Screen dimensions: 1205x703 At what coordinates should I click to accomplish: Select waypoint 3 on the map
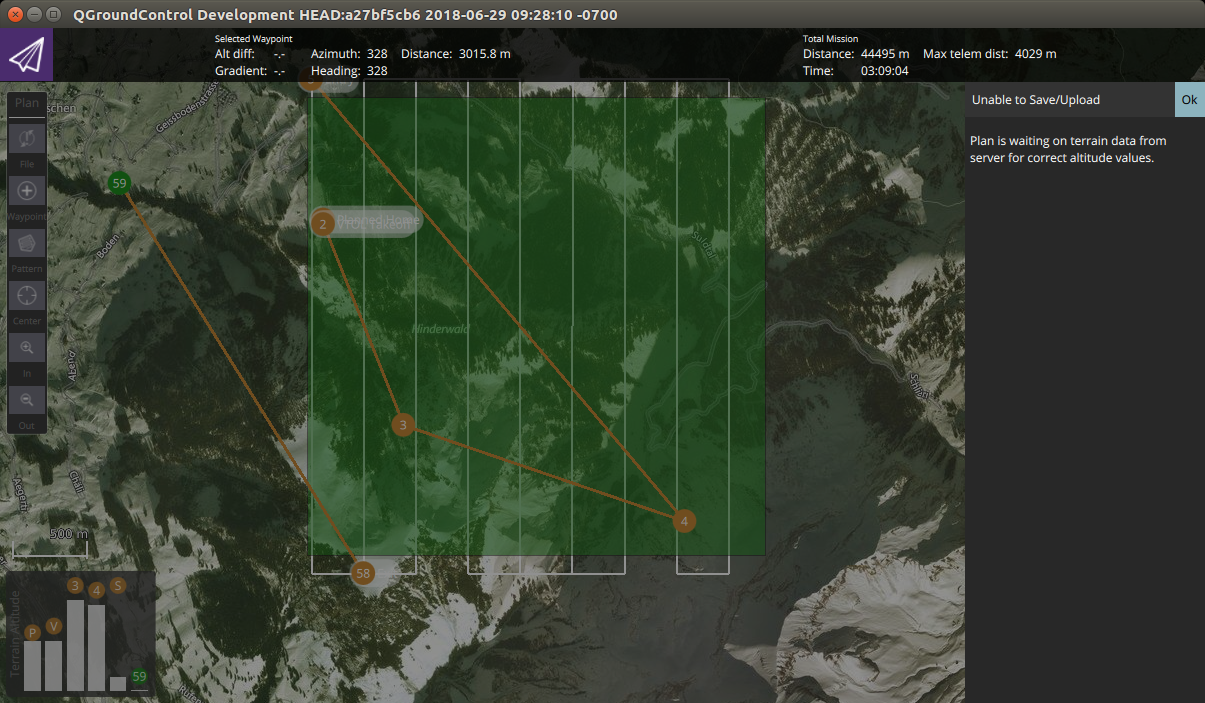pyautogui.click(x=403, y=425)
